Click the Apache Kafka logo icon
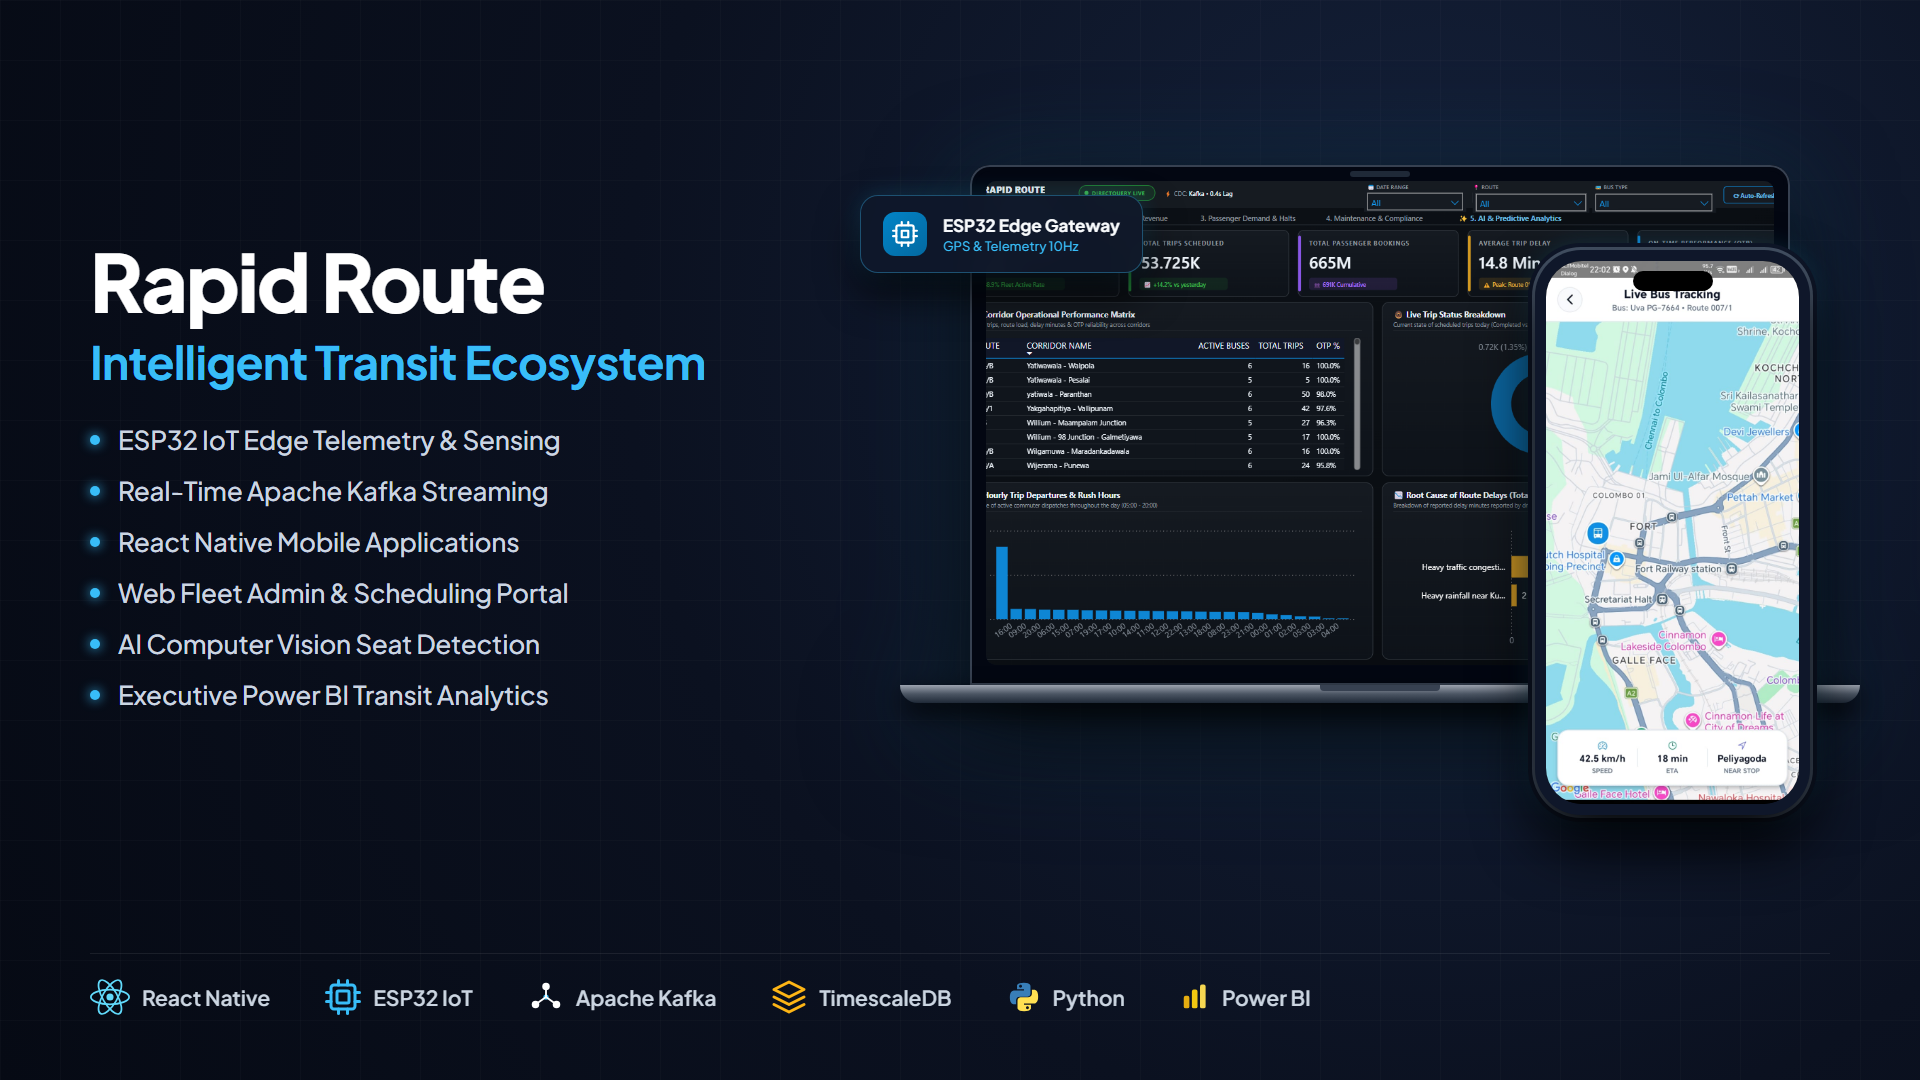Screen dimensions: 1920x1080 [545, 996]
